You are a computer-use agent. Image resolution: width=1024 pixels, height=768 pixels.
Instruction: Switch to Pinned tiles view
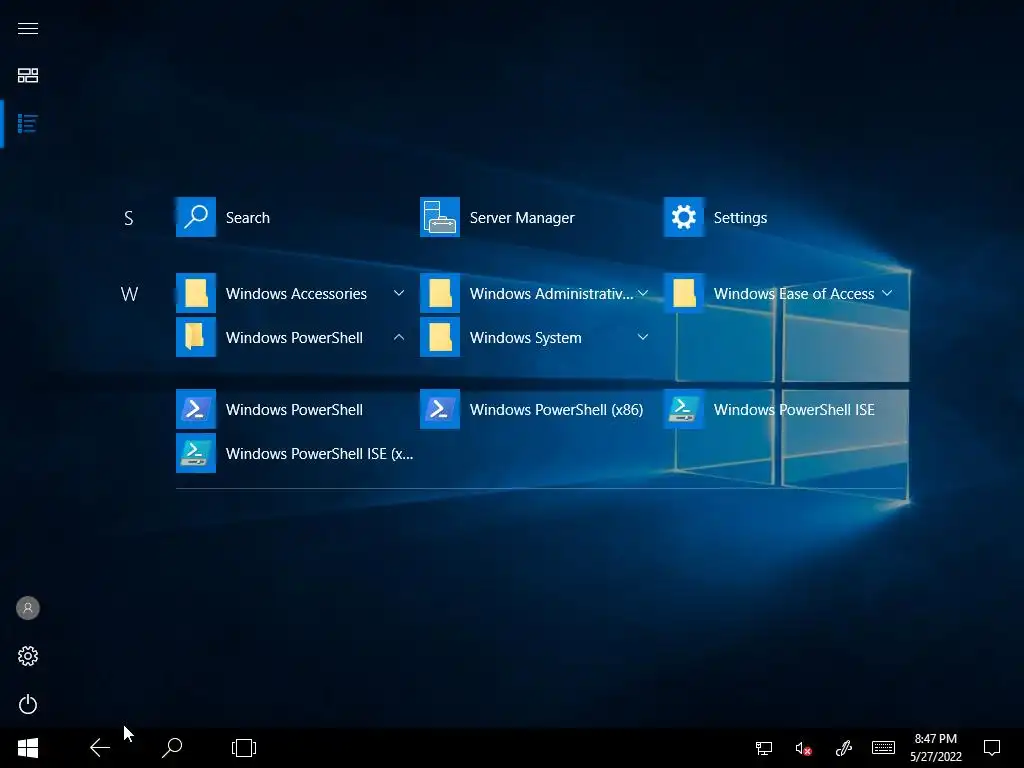tap(27, 75)
